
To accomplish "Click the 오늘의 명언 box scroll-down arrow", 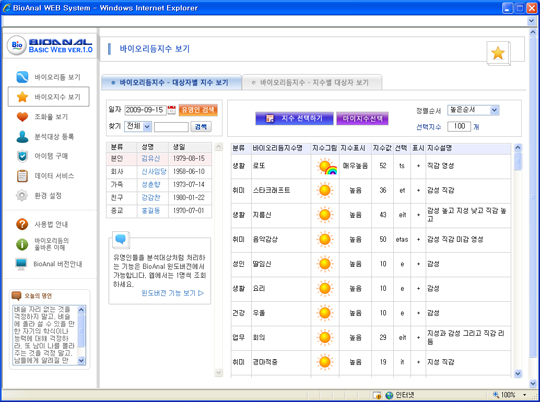I will [x=81, y=361].
